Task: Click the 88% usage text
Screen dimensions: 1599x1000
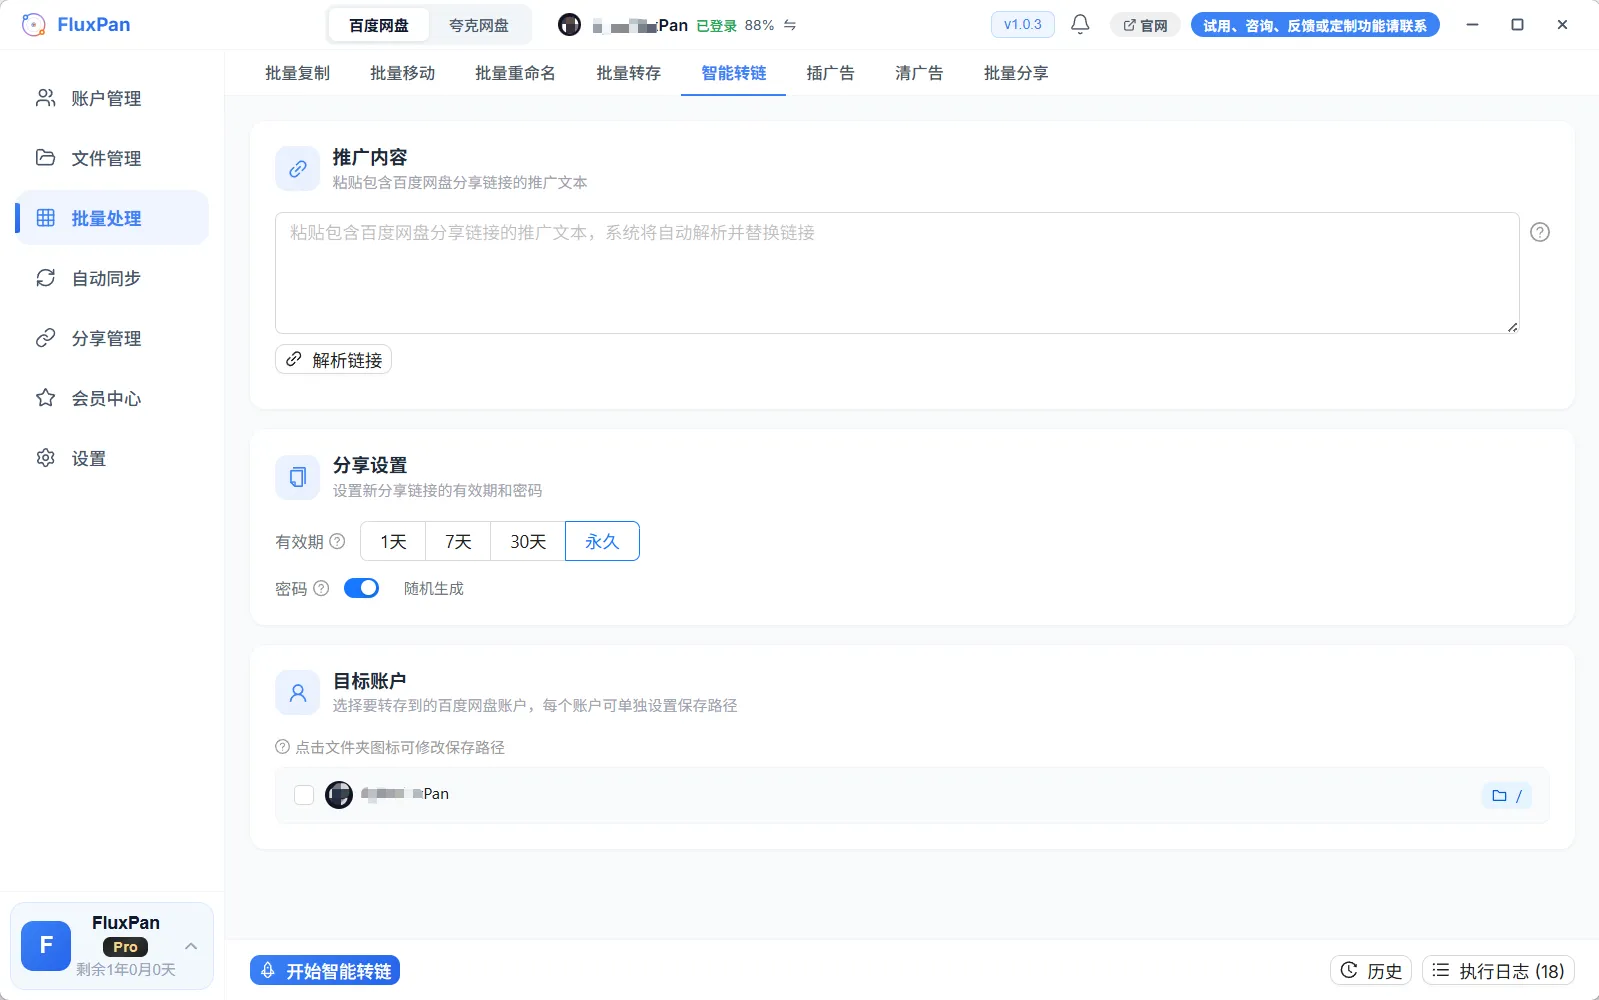Action: tap(759, 25)
